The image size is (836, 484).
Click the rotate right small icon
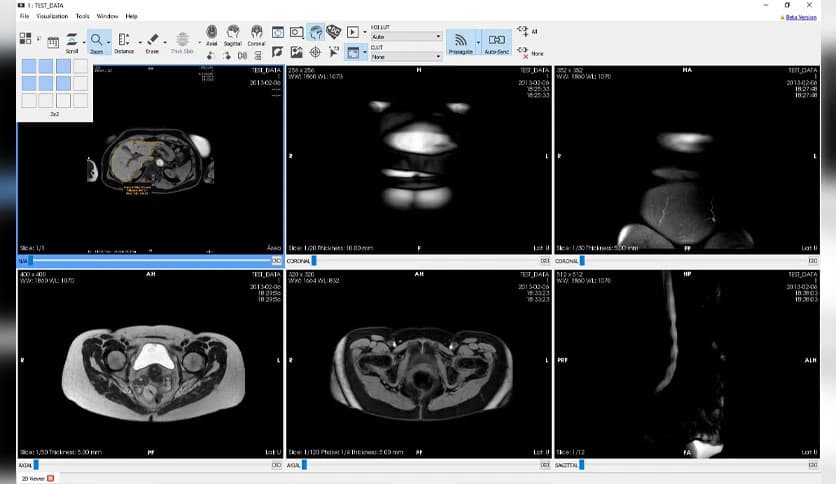(228, 55)
